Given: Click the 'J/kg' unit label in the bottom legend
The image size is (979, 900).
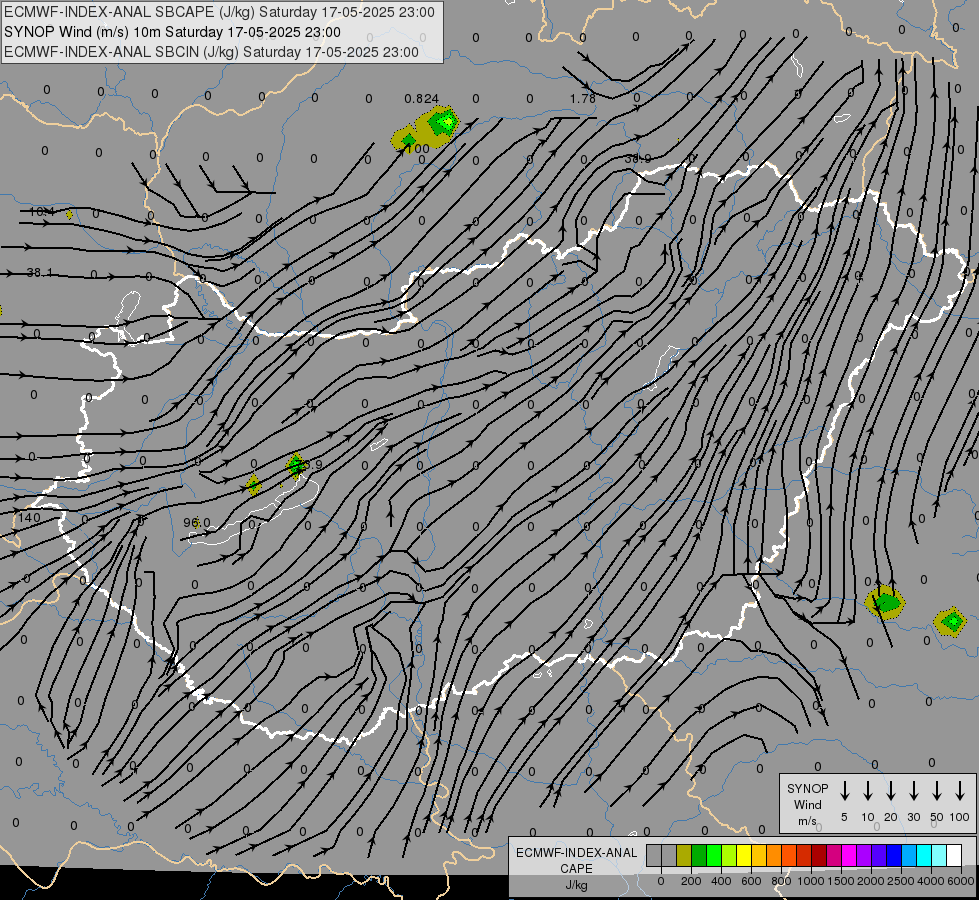Looking at the screenshot, I should (576, 885).
